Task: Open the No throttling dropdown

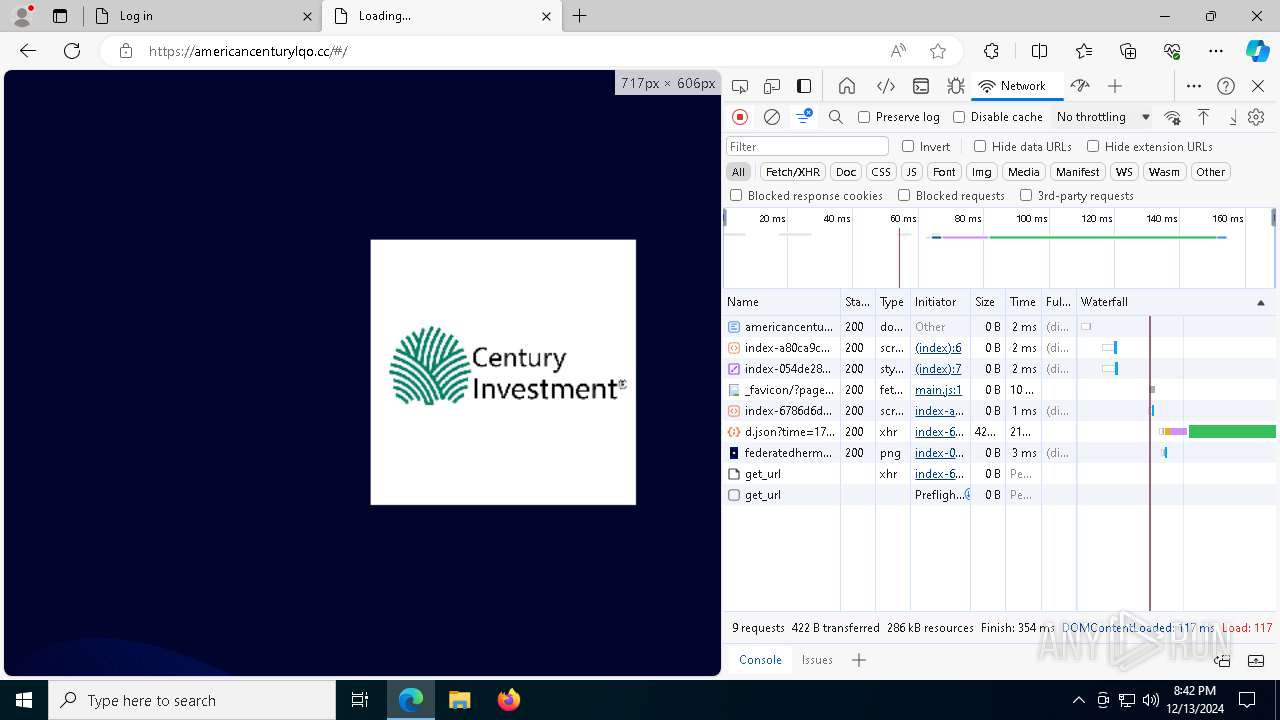Action: (x=1103, y=117)
